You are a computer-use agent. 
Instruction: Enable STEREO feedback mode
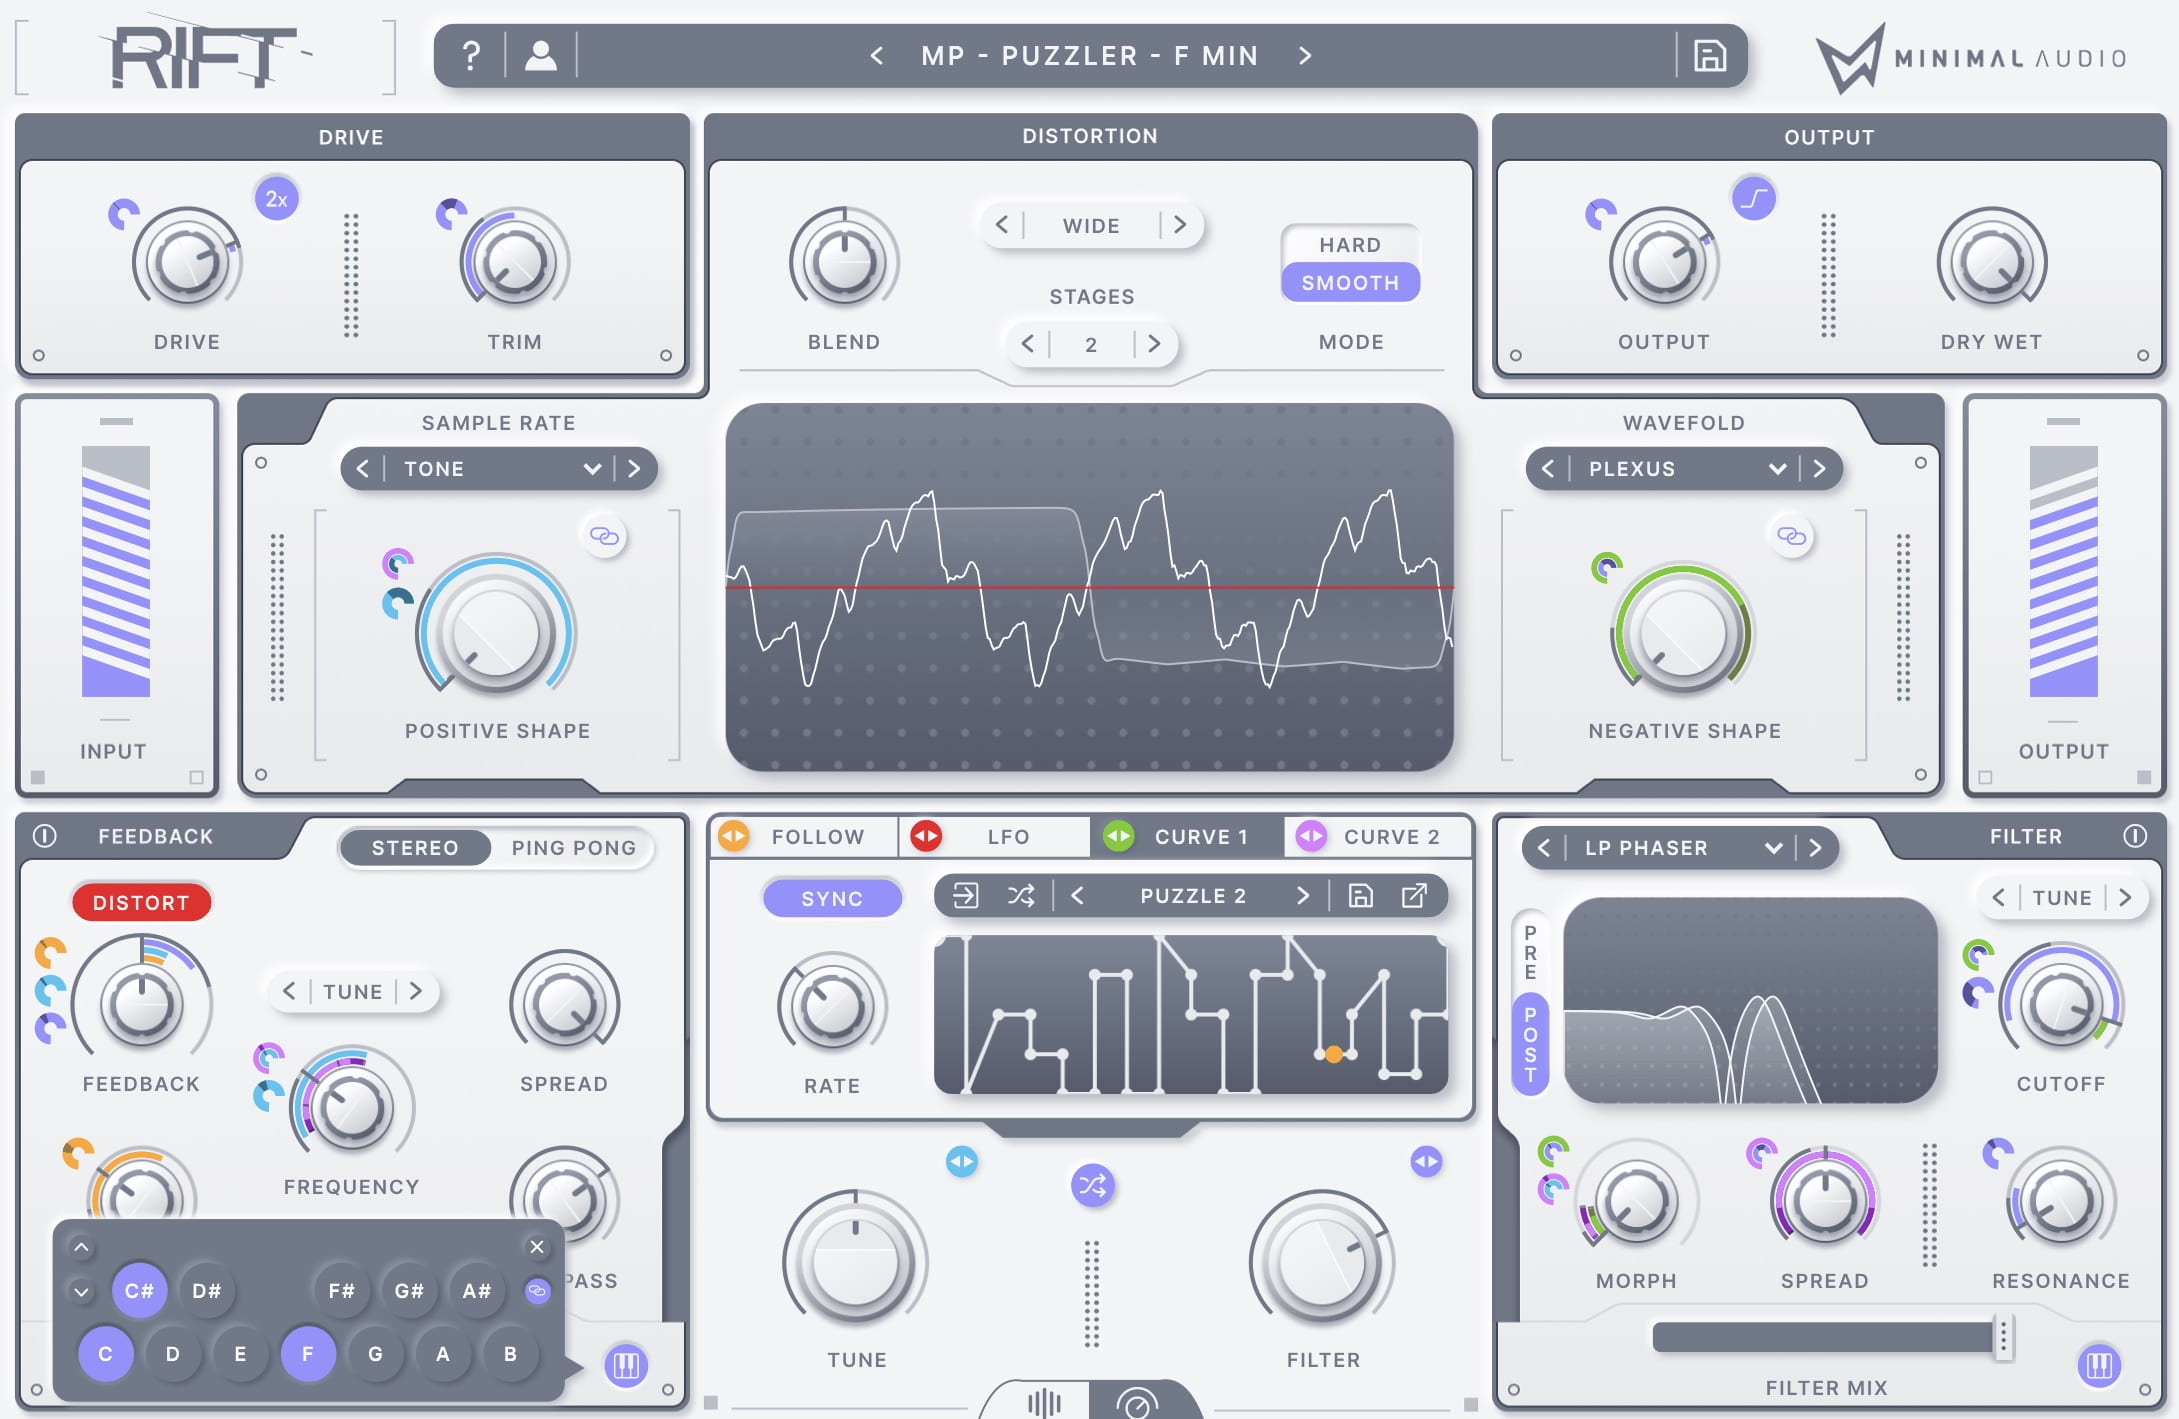pos(415,848)
